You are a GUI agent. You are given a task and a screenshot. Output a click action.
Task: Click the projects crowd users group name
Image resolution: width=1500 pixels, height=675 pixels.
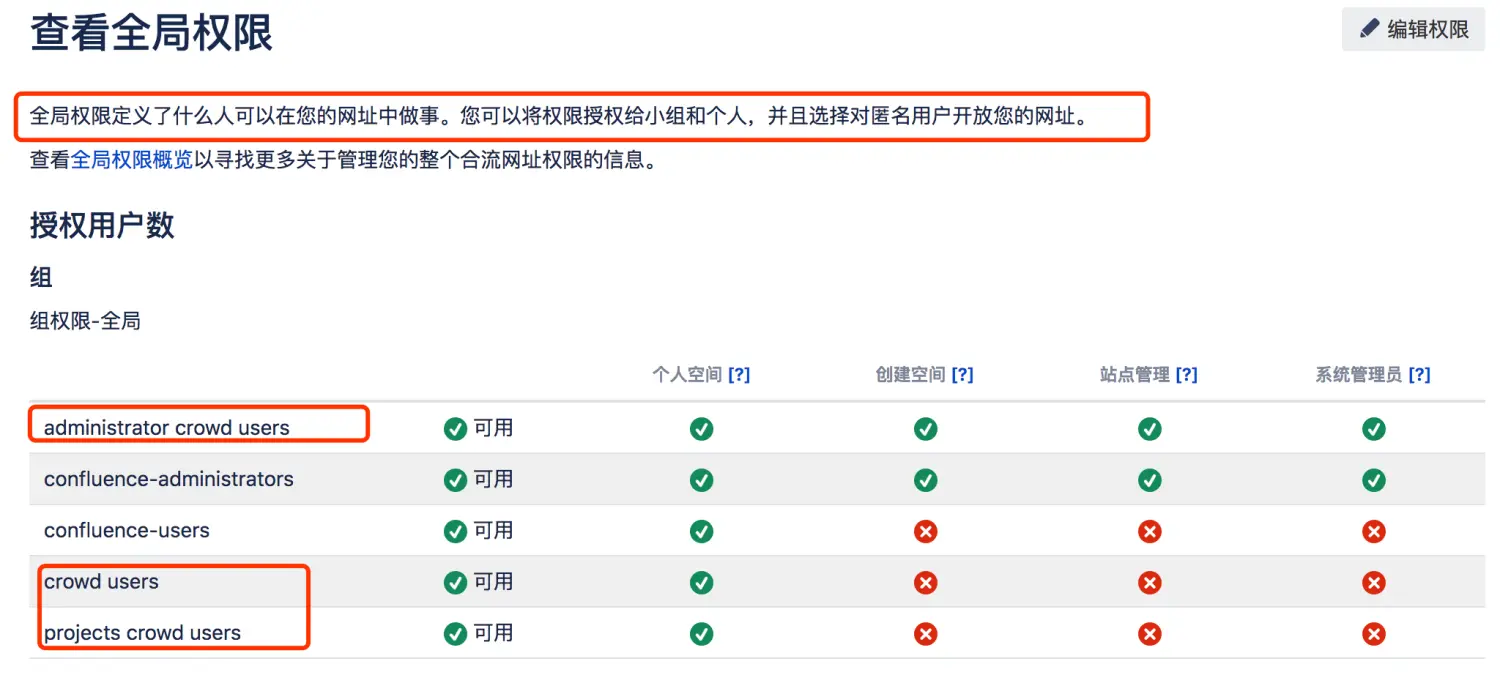(x=142, y=633)
